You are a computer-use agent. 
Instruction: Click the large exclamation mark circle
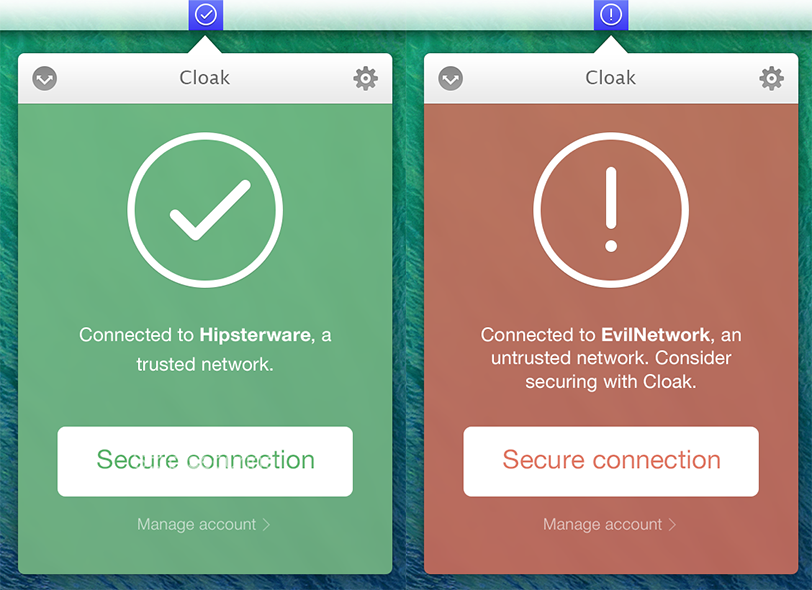[611, 210]
